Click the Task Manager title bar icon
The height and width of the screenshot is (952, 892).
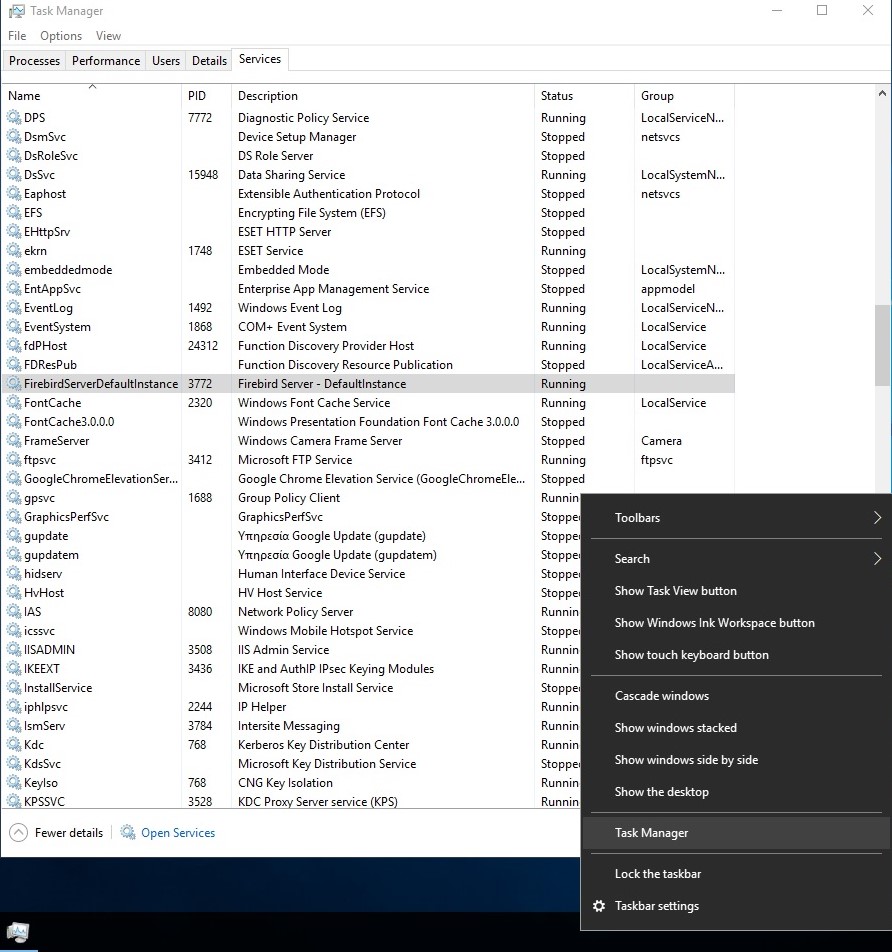click(16, 11)
